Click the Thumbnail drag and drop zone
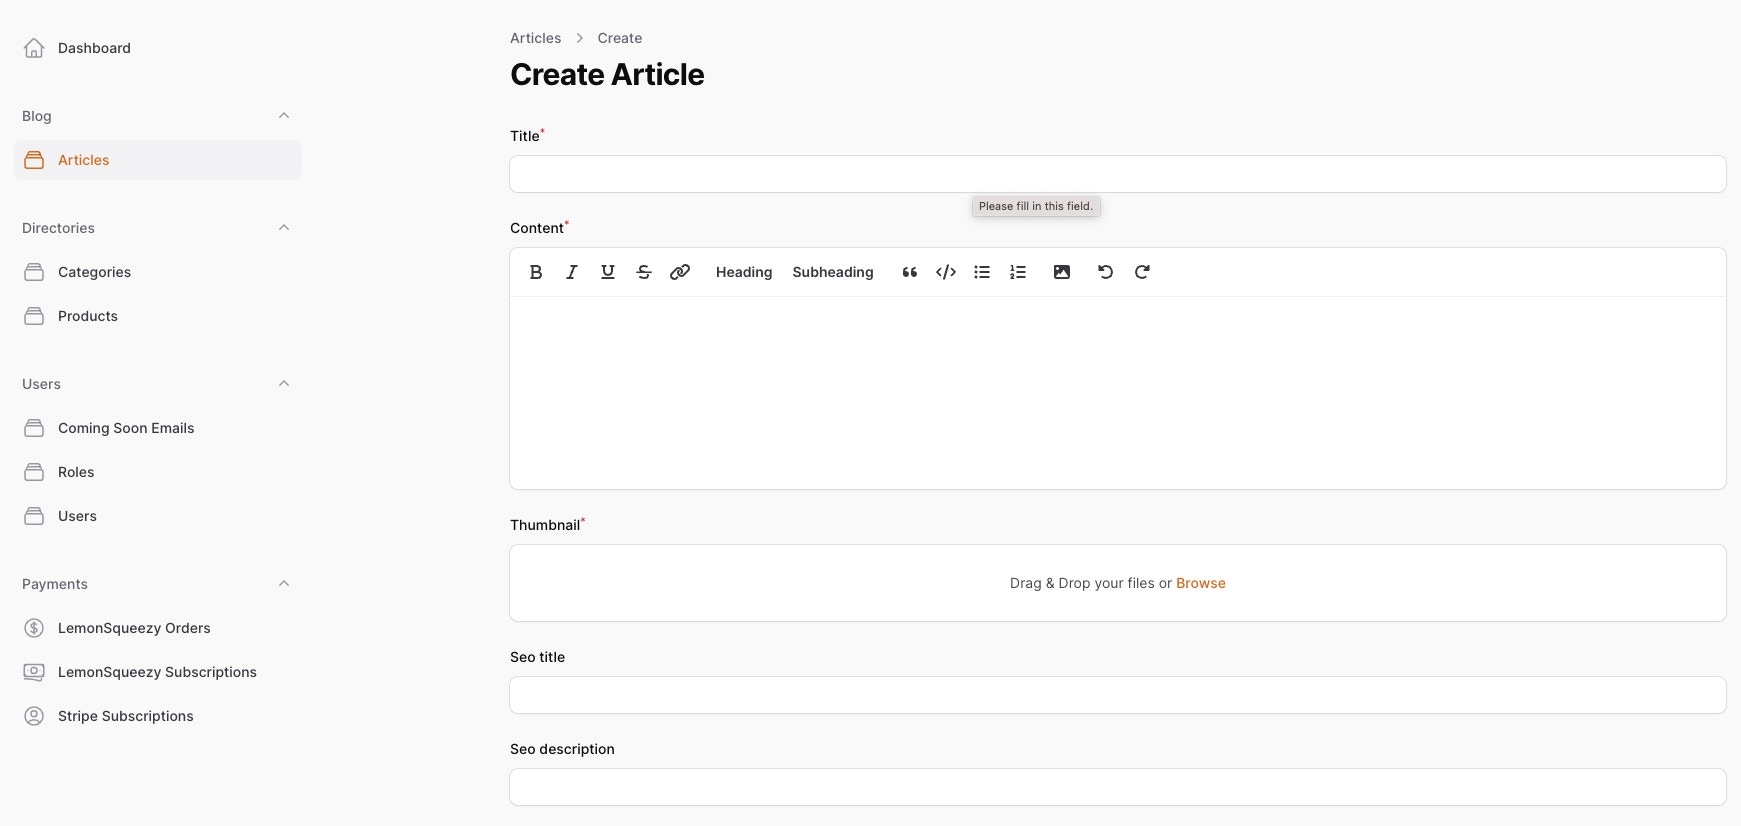Viewport: 1741px width, 826px height. [1118, 583]
